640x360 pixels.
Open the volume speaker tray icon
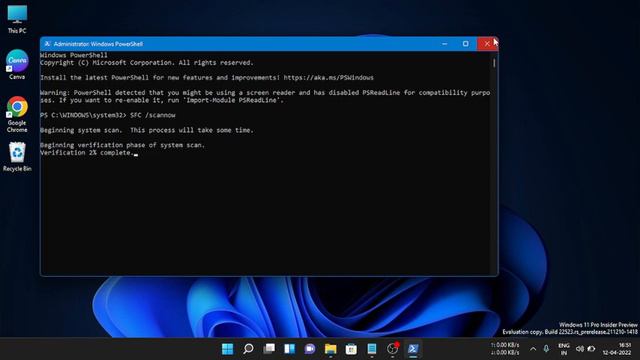point(580,349)
